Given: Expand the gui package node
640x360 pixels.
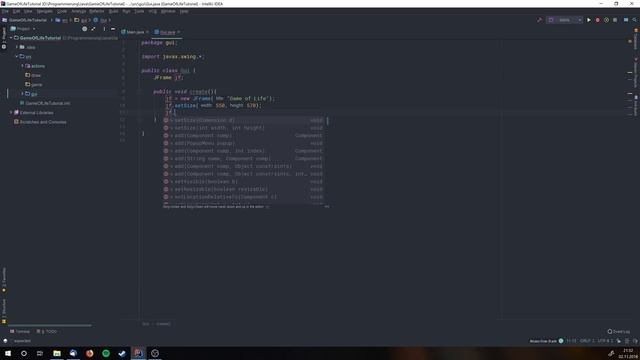Looking at the screenshot, I should coord(22,94).
